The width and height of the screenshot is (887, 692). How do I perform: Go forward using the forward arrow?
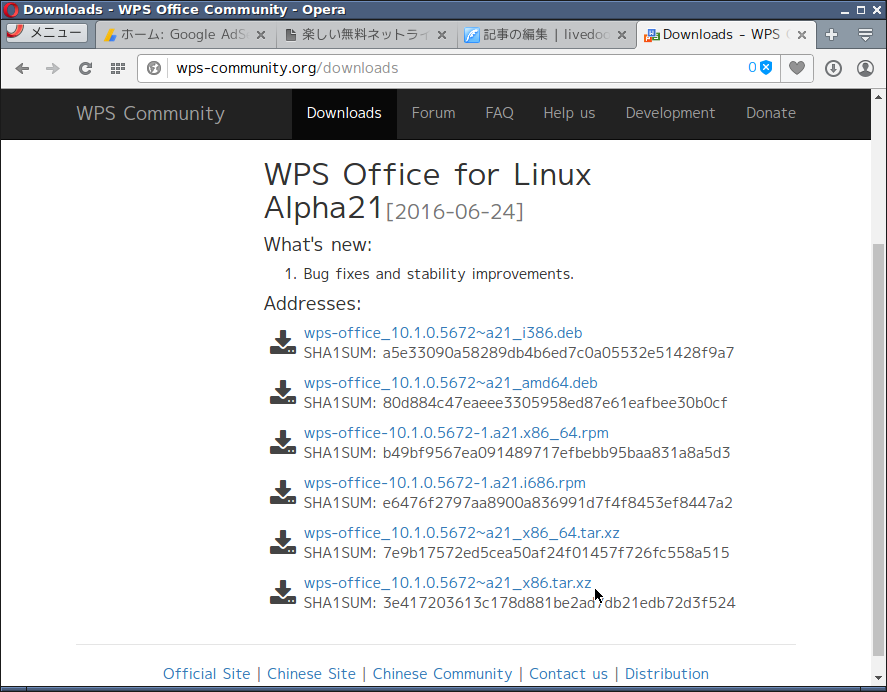(x=53, y=68)
